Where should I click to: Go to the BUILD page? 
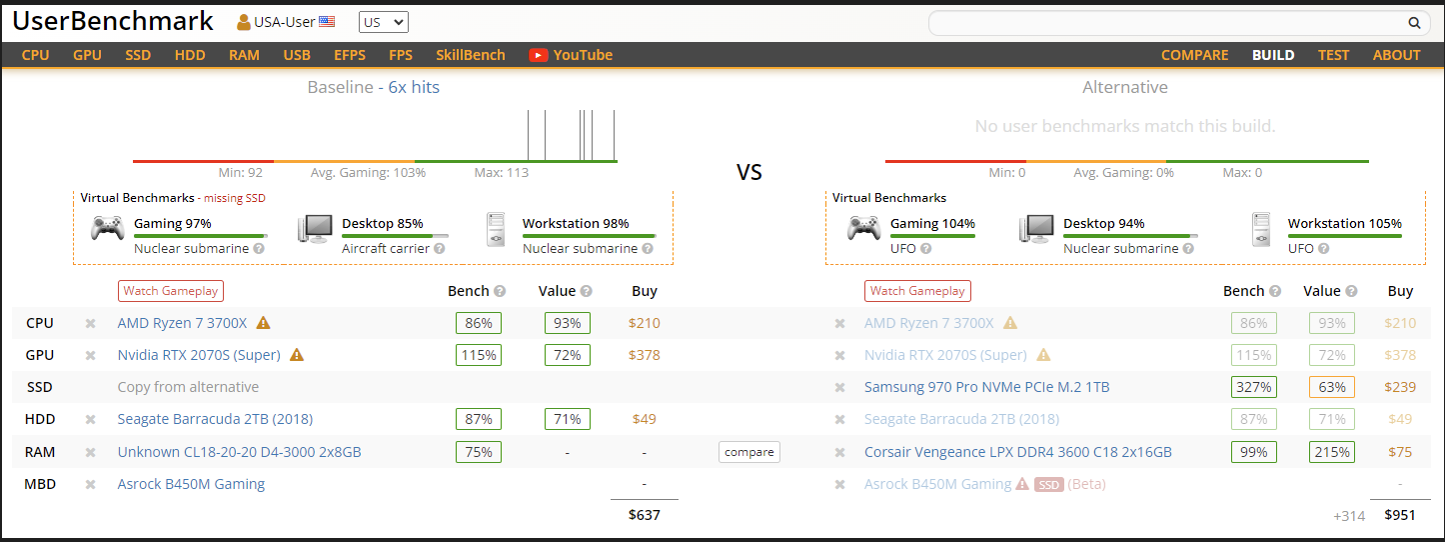point(1273,55)
